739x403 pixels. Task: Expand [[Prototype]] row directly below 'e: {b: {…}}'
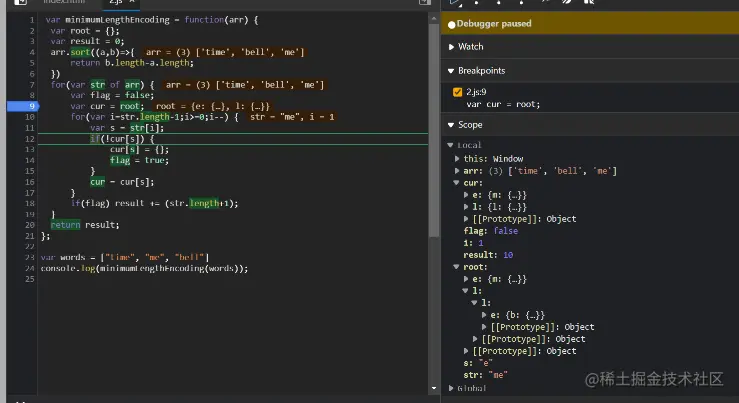[484, 327]
